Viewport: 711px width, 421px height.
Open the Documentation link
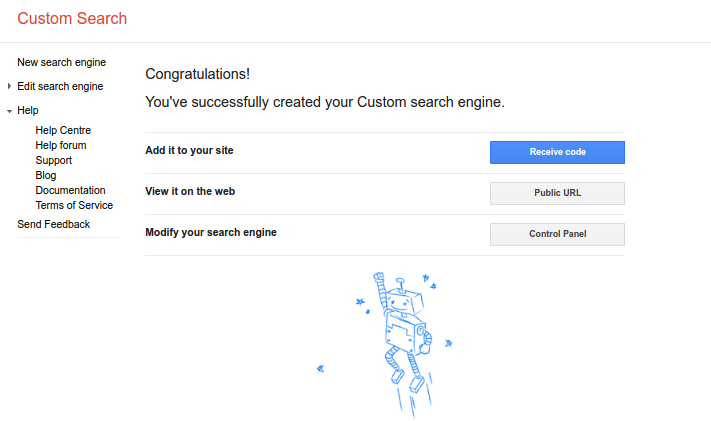(x=70, y=190)
